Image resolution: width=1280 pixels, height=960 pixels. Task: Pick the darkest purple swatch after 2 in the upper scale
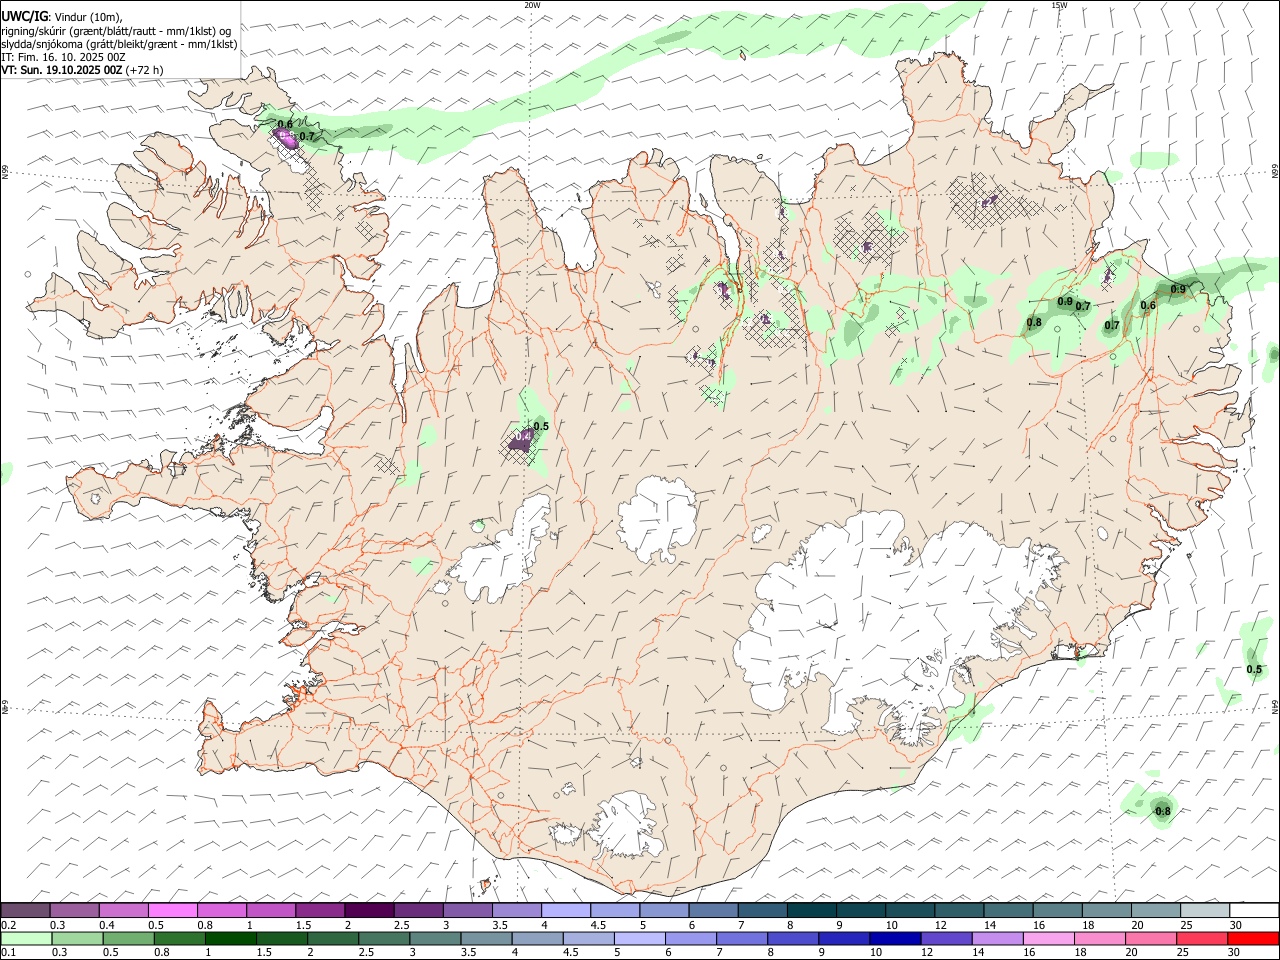coord(369,911)
